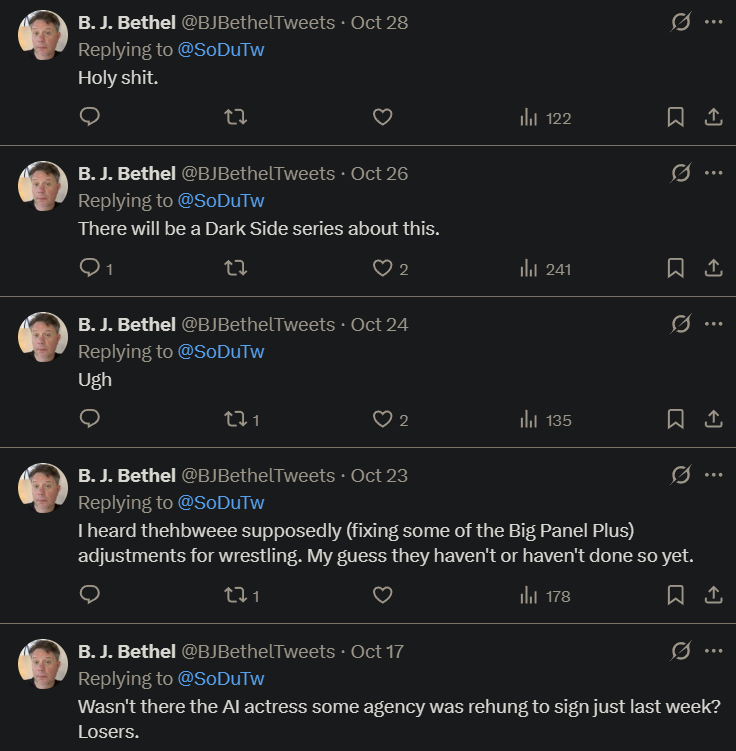Bookmark the Big Panel Plus tweet
The width and height of the screenshot is (736, 751).
pyautogui.click(x=675, y=595)
